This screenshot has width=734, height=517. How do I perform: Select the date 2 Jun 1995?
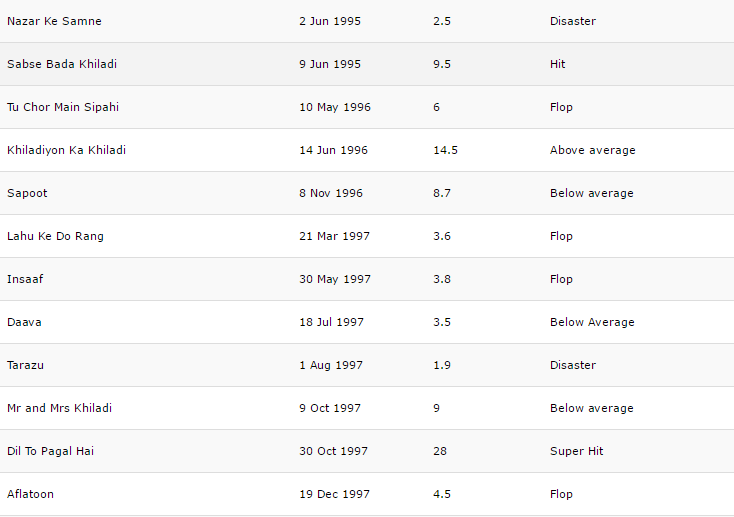[330, 21]
